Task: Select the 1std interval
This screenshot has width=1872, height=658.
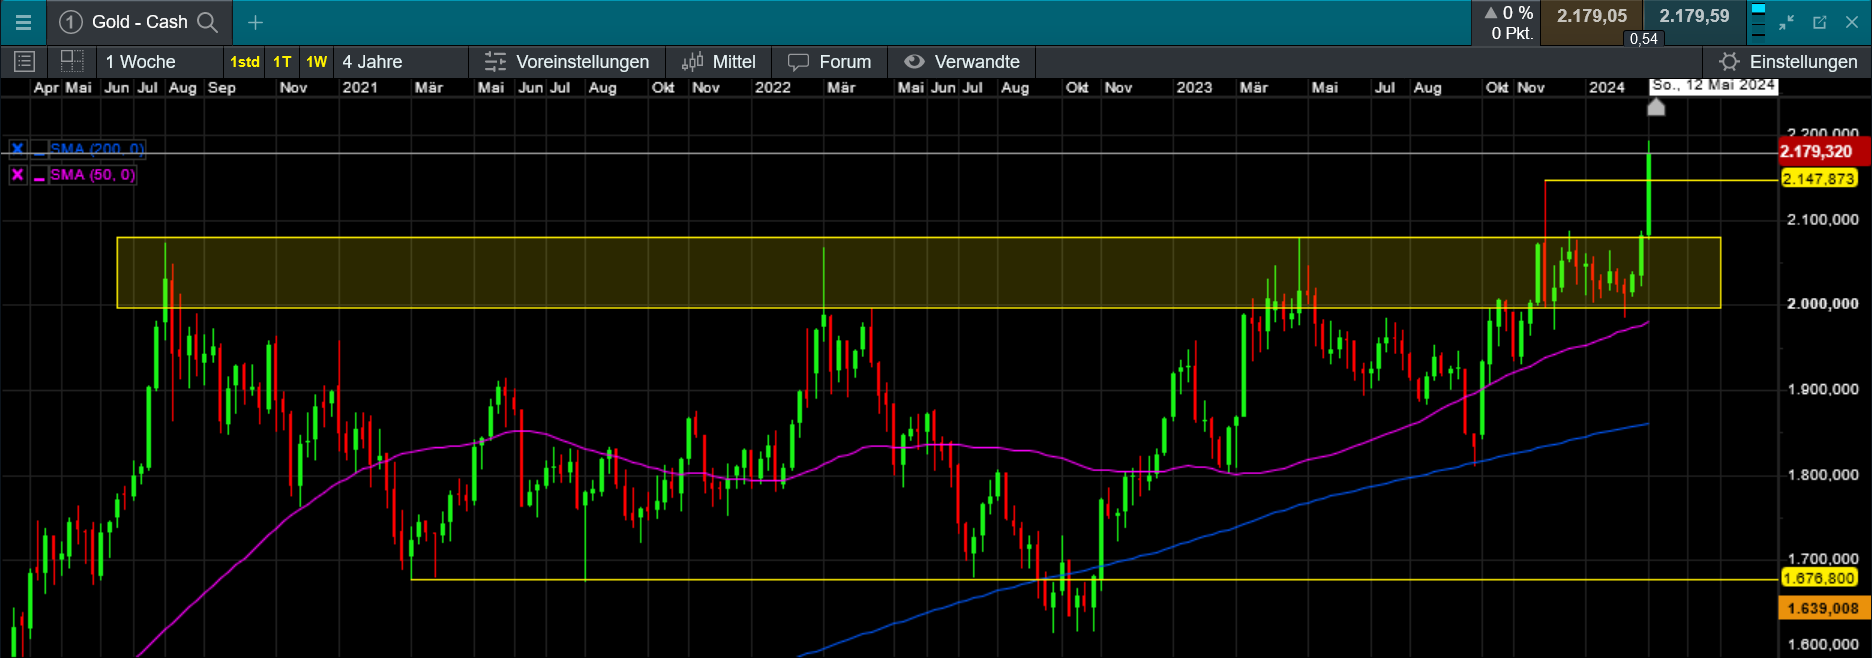Action: [245, 62]
